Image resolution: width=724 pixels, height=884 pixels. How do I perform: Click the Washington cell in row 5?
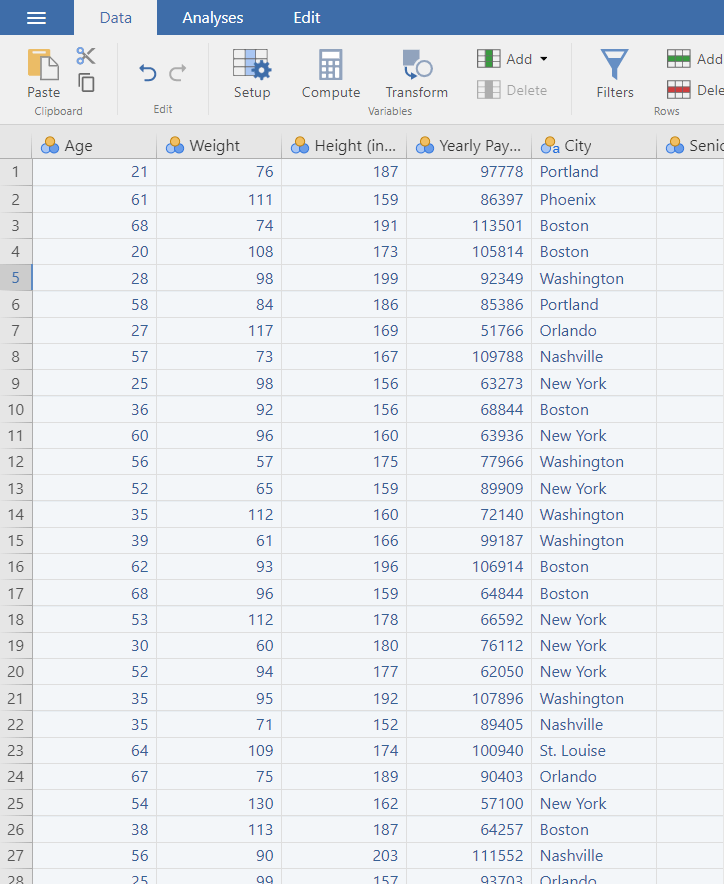point(594,279)
